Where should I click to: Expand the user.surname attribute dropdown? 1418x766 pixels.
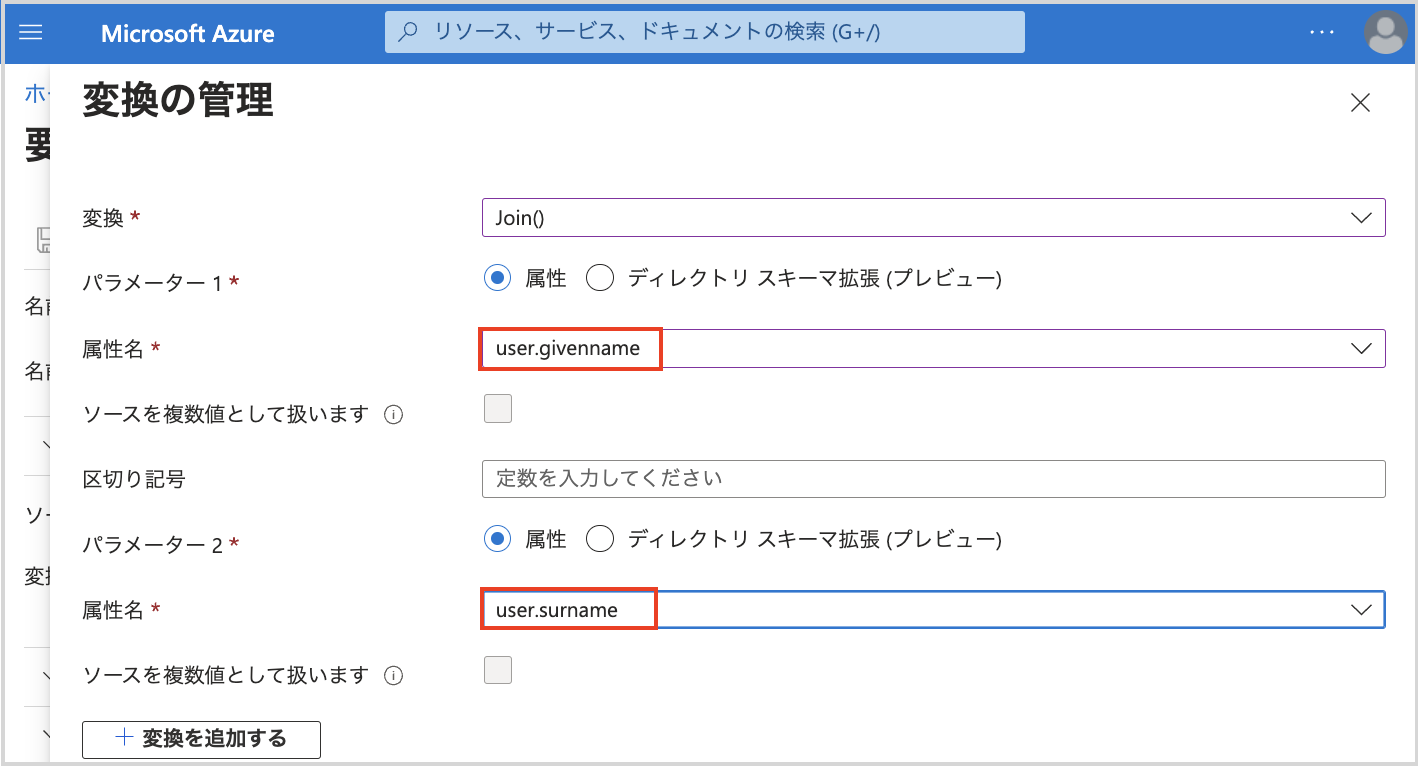click(x=1360, y=609)
